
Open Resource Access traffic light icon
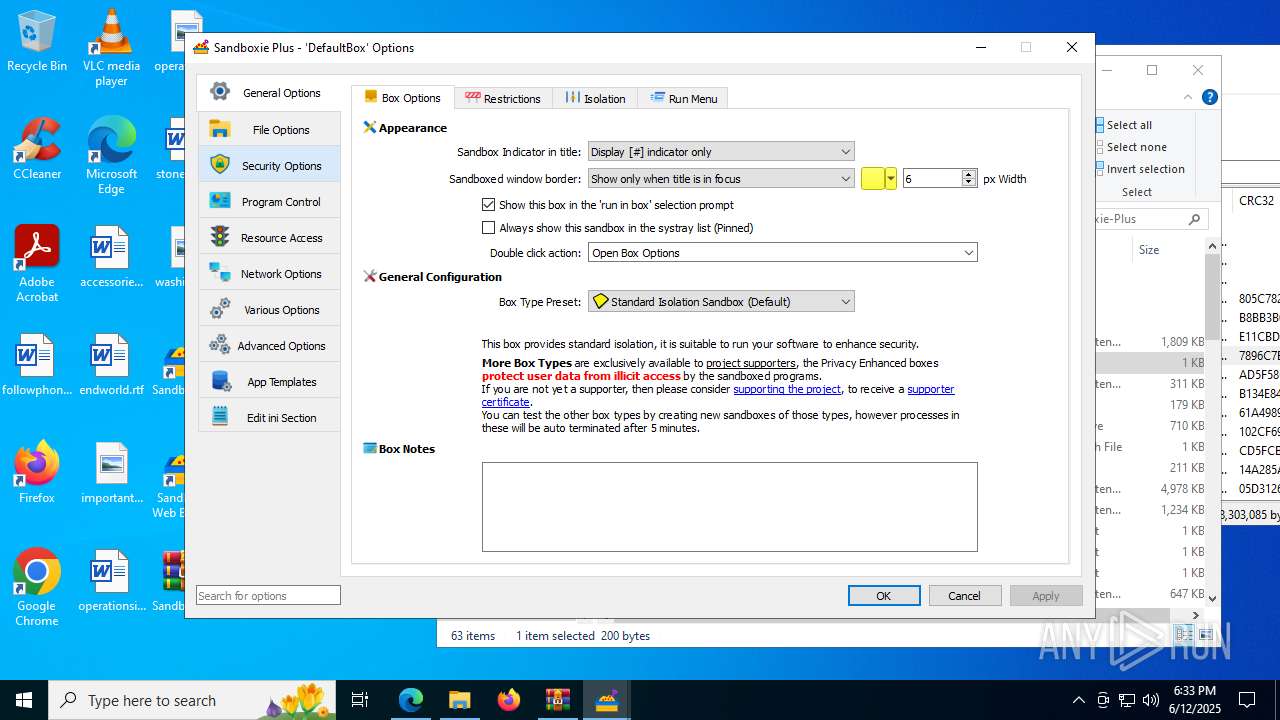[x=220, y=237]
